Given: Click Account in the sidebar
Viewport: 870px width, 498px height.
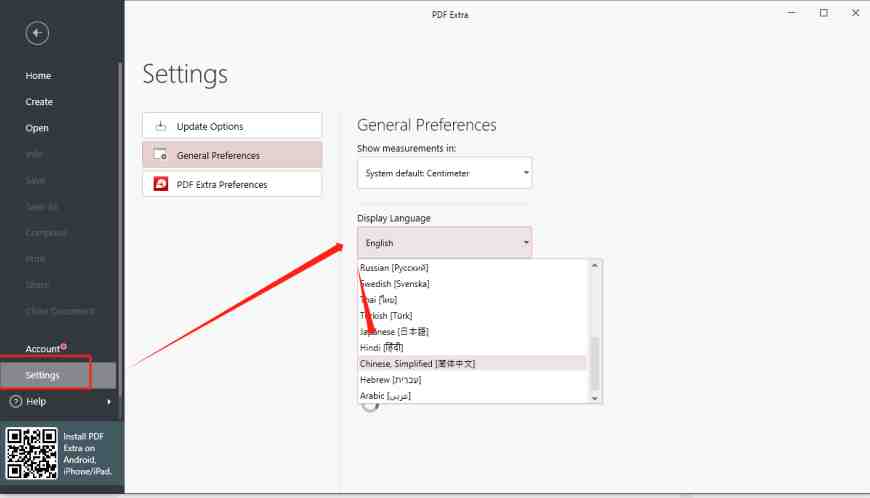Looking at the screenshot, I should pos(42,349).
